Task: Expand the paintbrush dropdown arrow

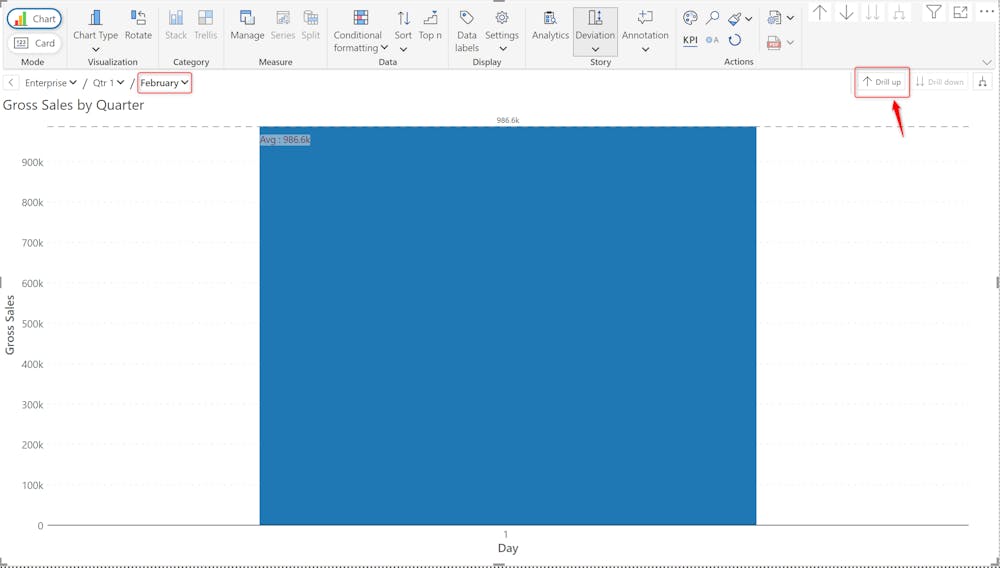Action: (749, 19)
